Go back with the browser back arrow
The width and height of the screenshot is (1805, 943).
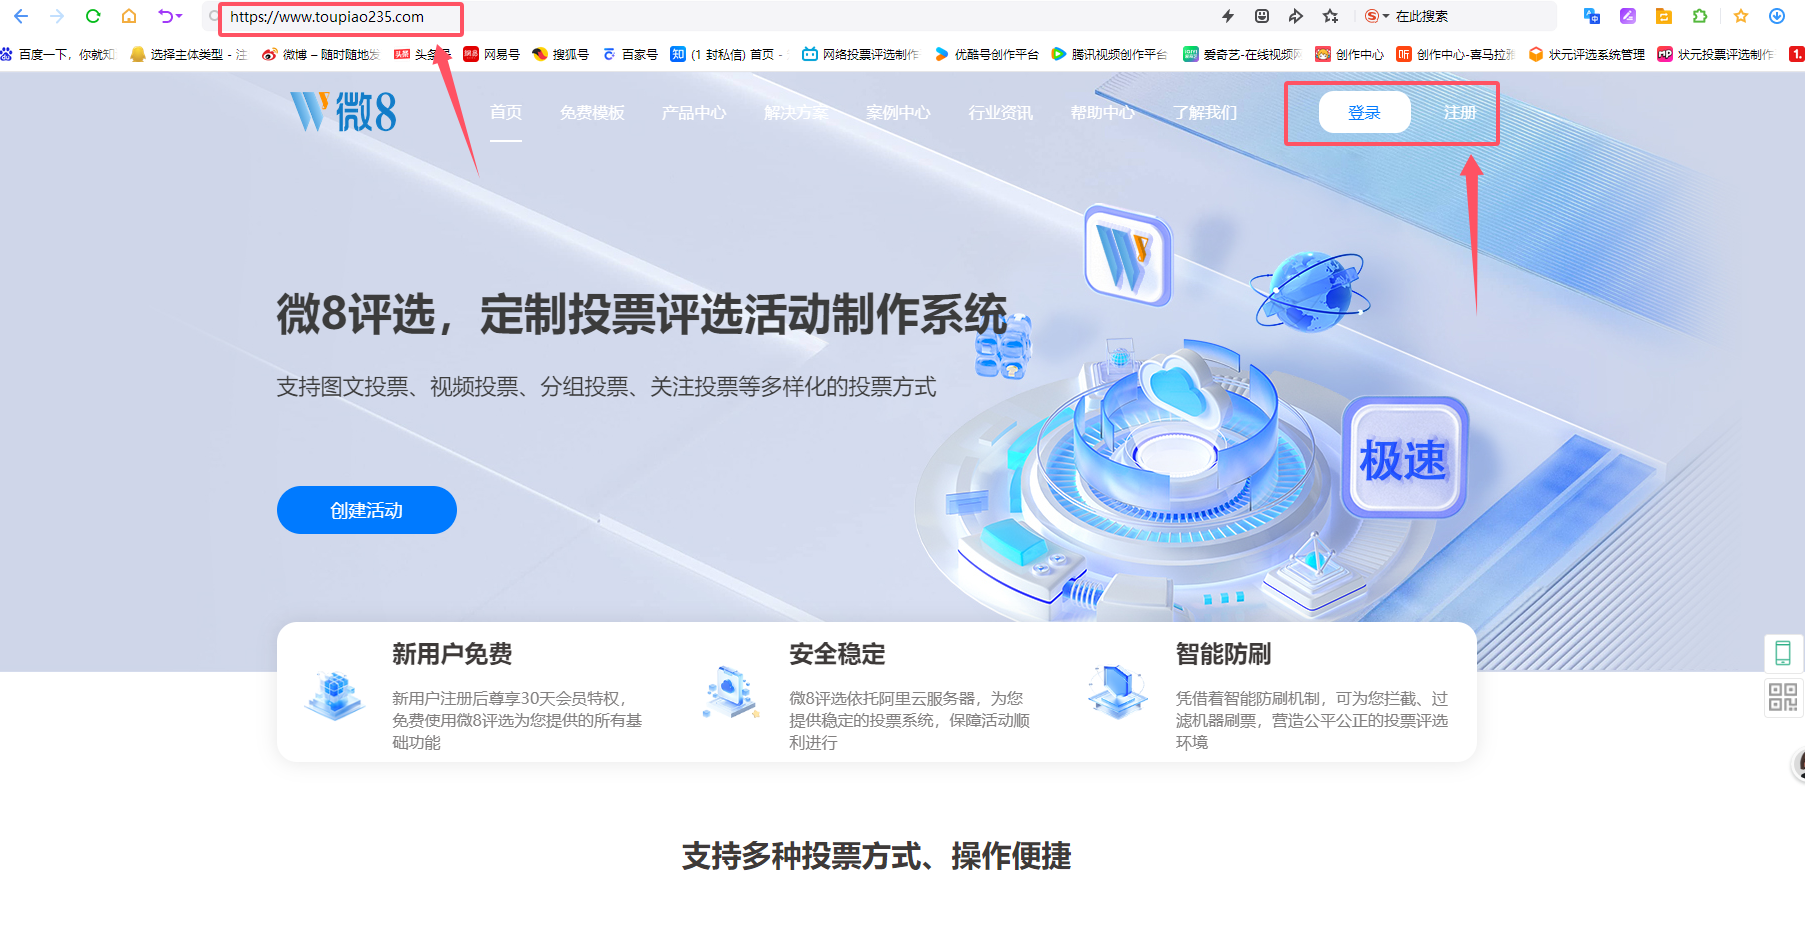coord(21,16)
